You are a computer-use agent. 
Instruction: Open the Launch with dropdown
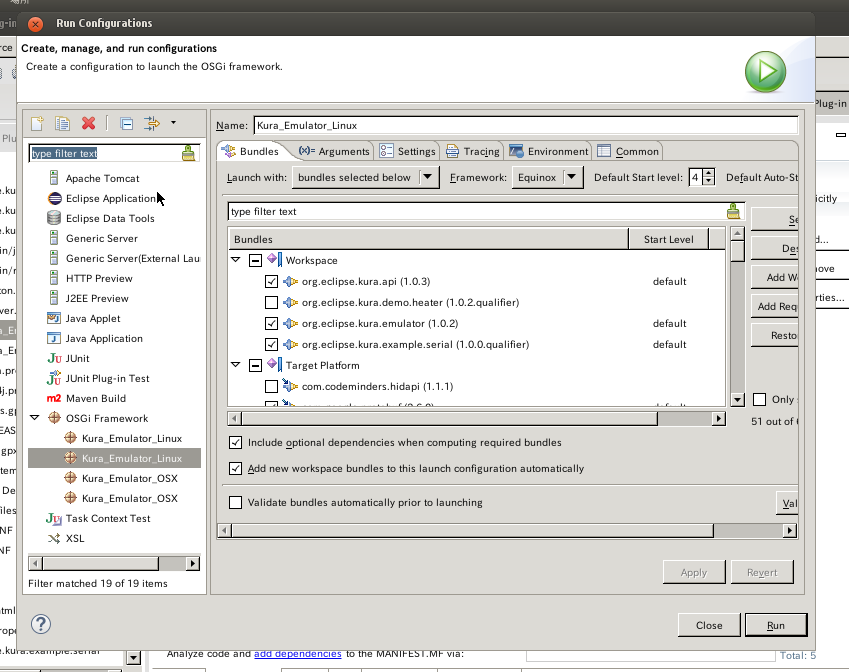(365, 177)
